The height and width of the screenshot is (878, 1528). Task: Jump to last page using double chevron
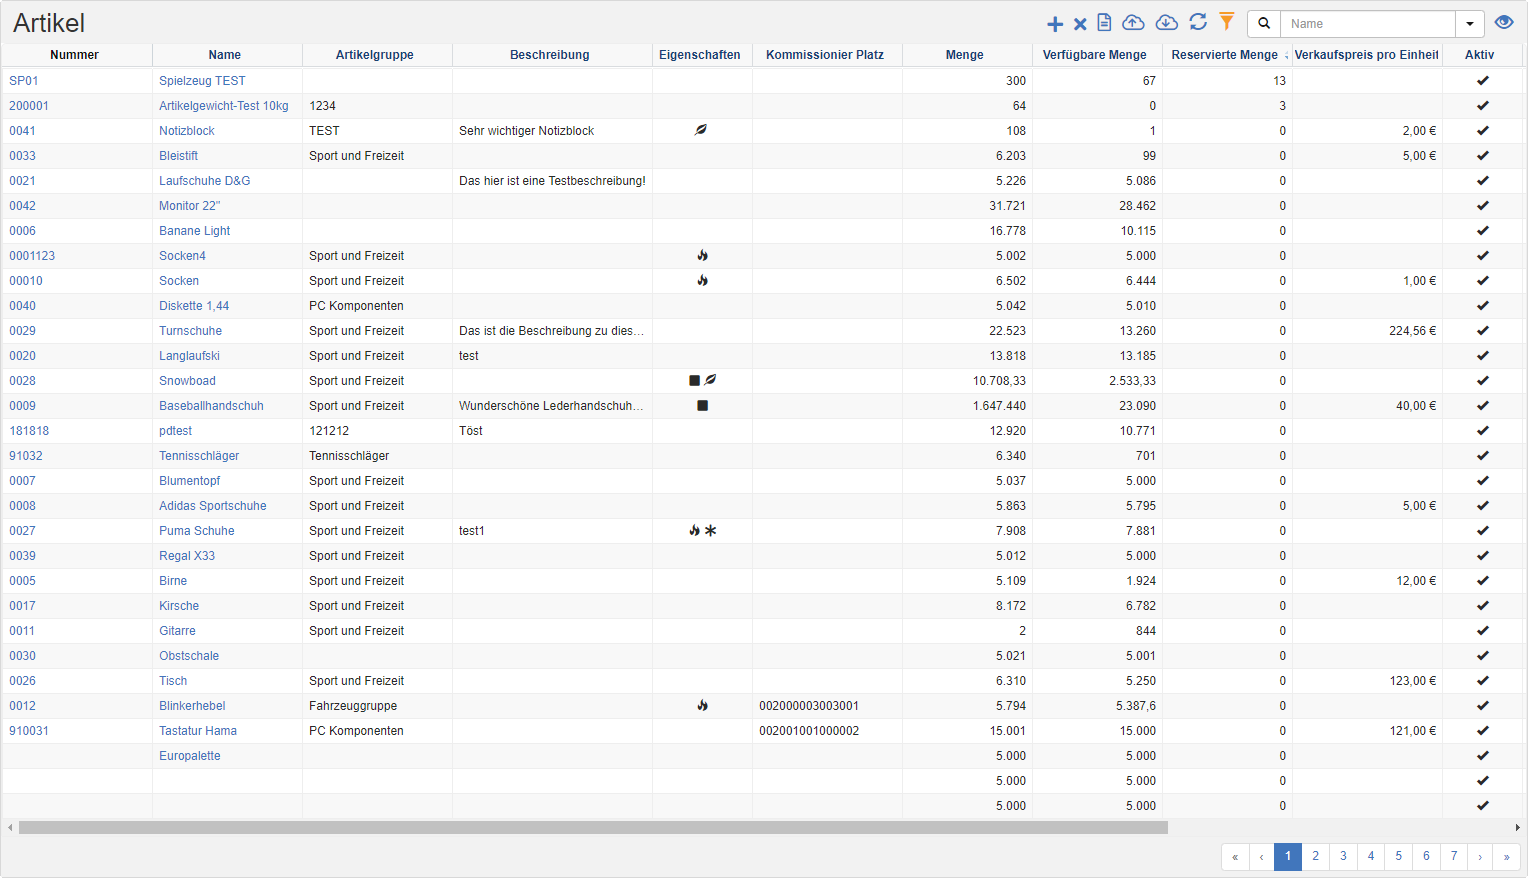point(1506,856)
